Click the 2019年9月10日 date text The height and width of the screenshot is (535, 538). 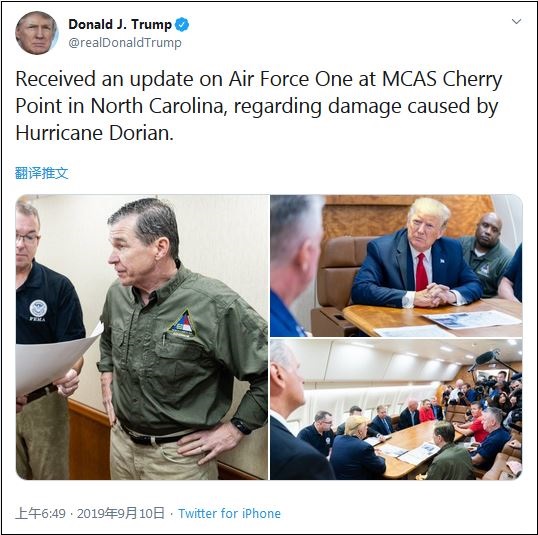click(121, 513)
